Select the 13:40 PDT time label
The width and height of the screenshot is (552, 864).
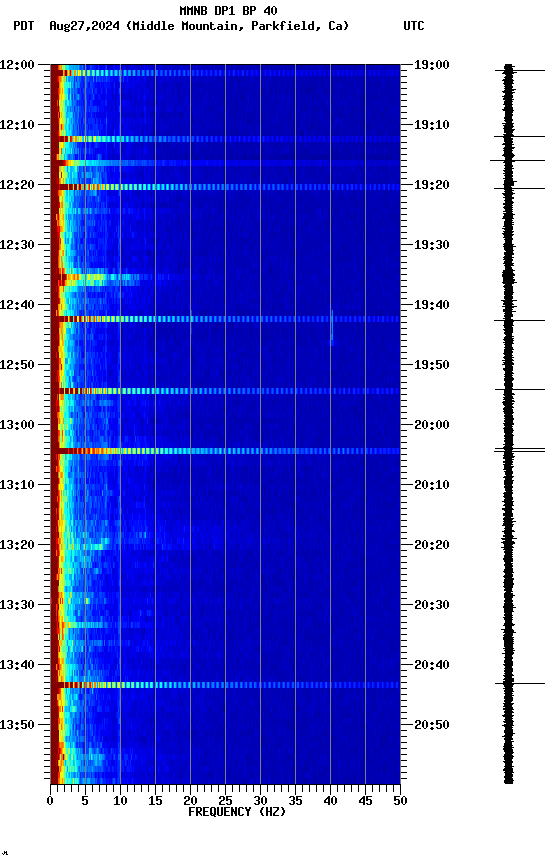pos(17,665)
